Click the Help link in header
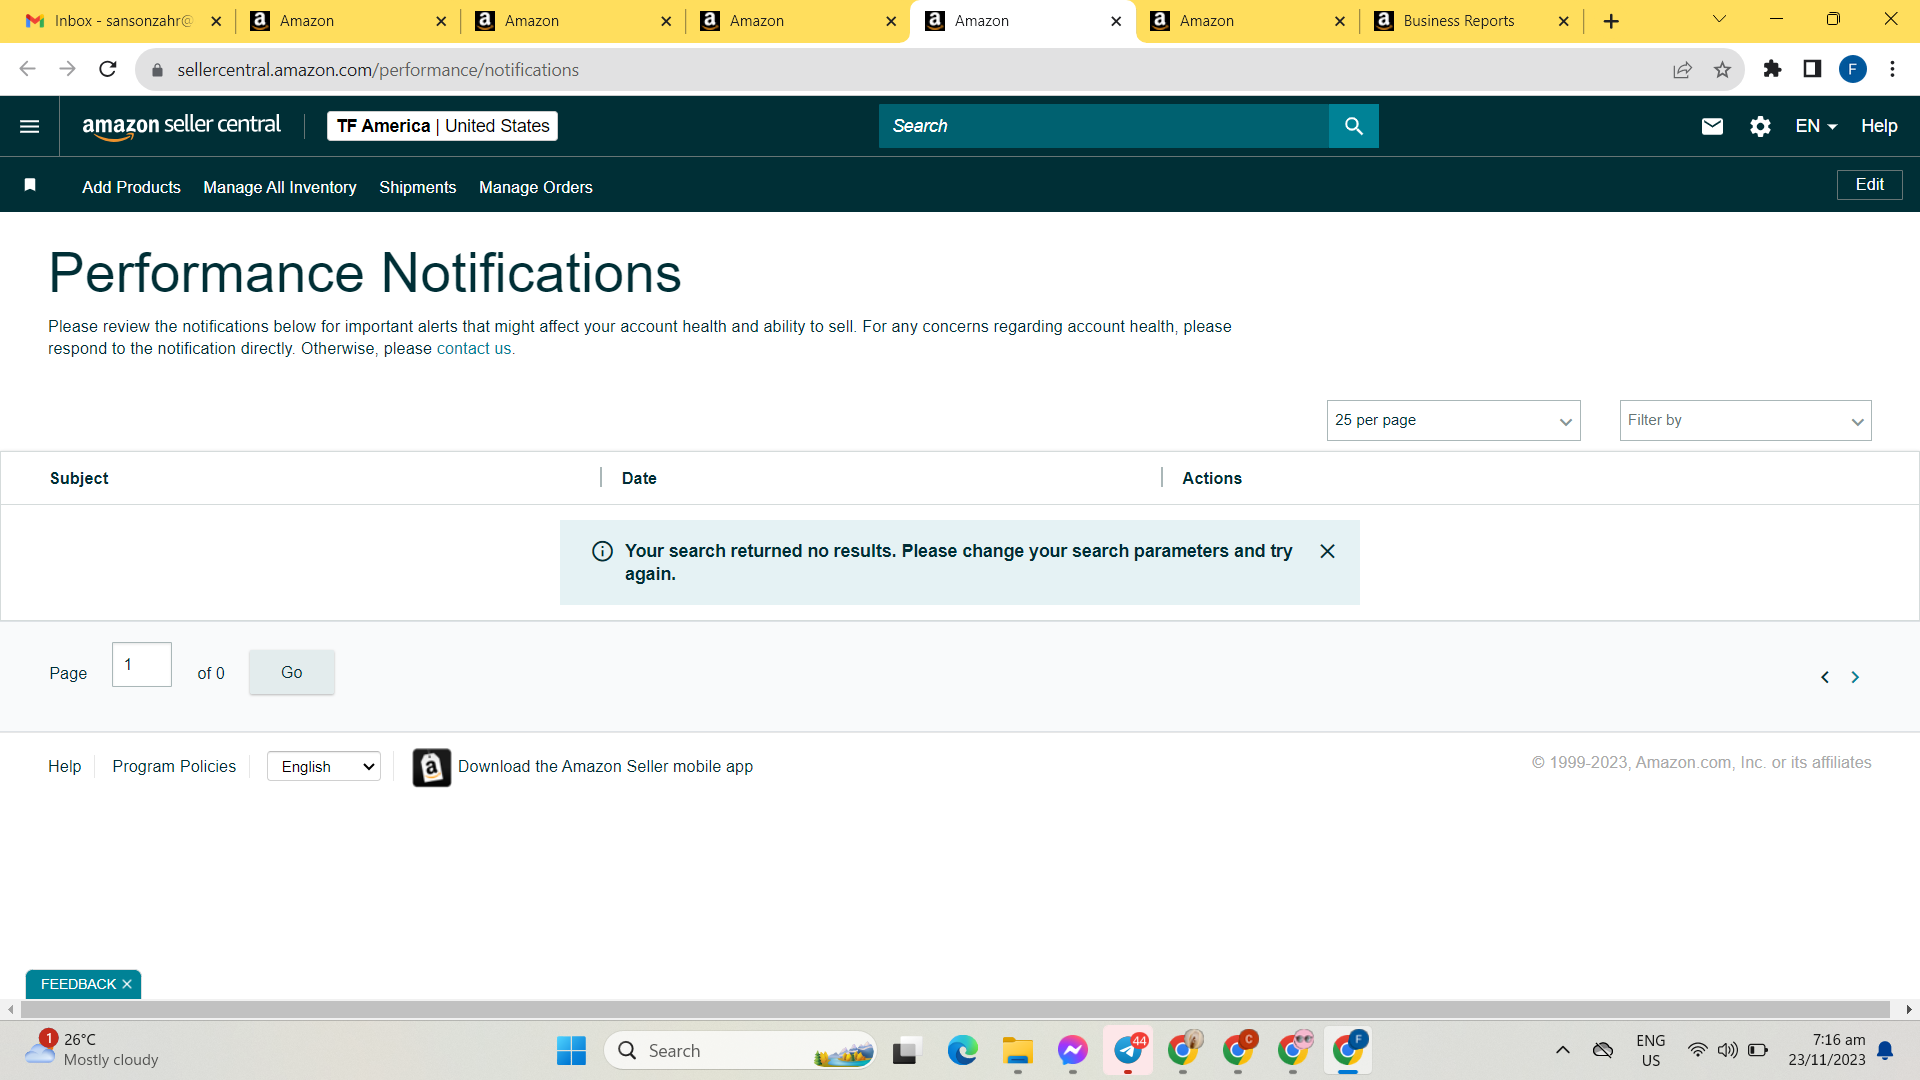1920x1080 pixels. tap(1879, 126)
